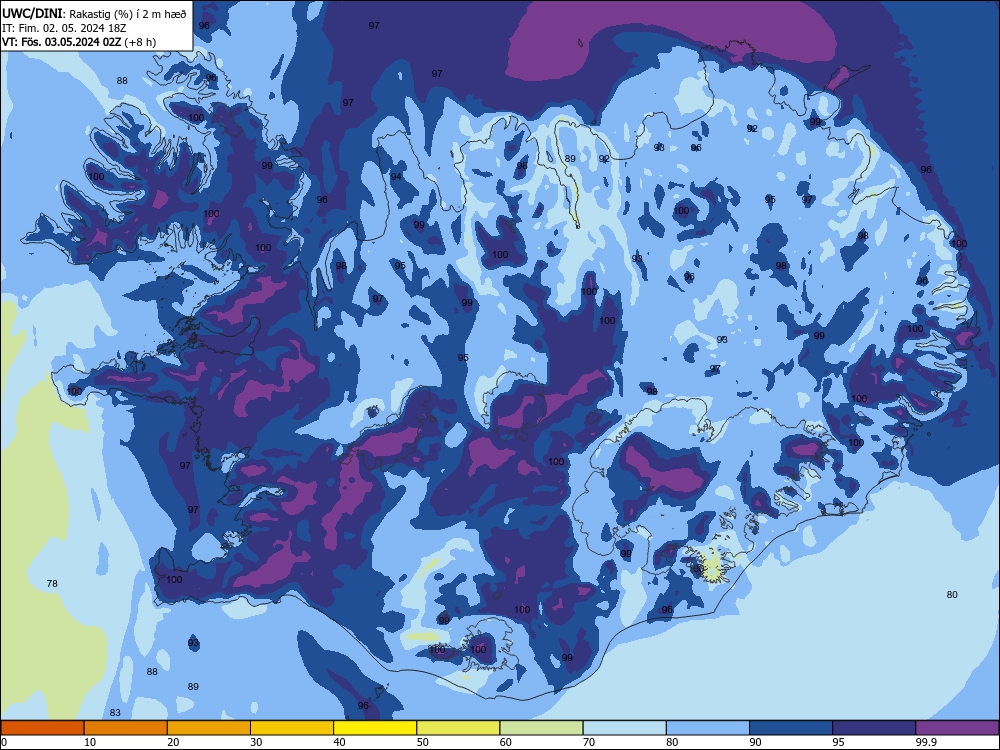The image size is (1000, 750).
Task: Click the legend label '10'
Action: (x=90, y=742)
